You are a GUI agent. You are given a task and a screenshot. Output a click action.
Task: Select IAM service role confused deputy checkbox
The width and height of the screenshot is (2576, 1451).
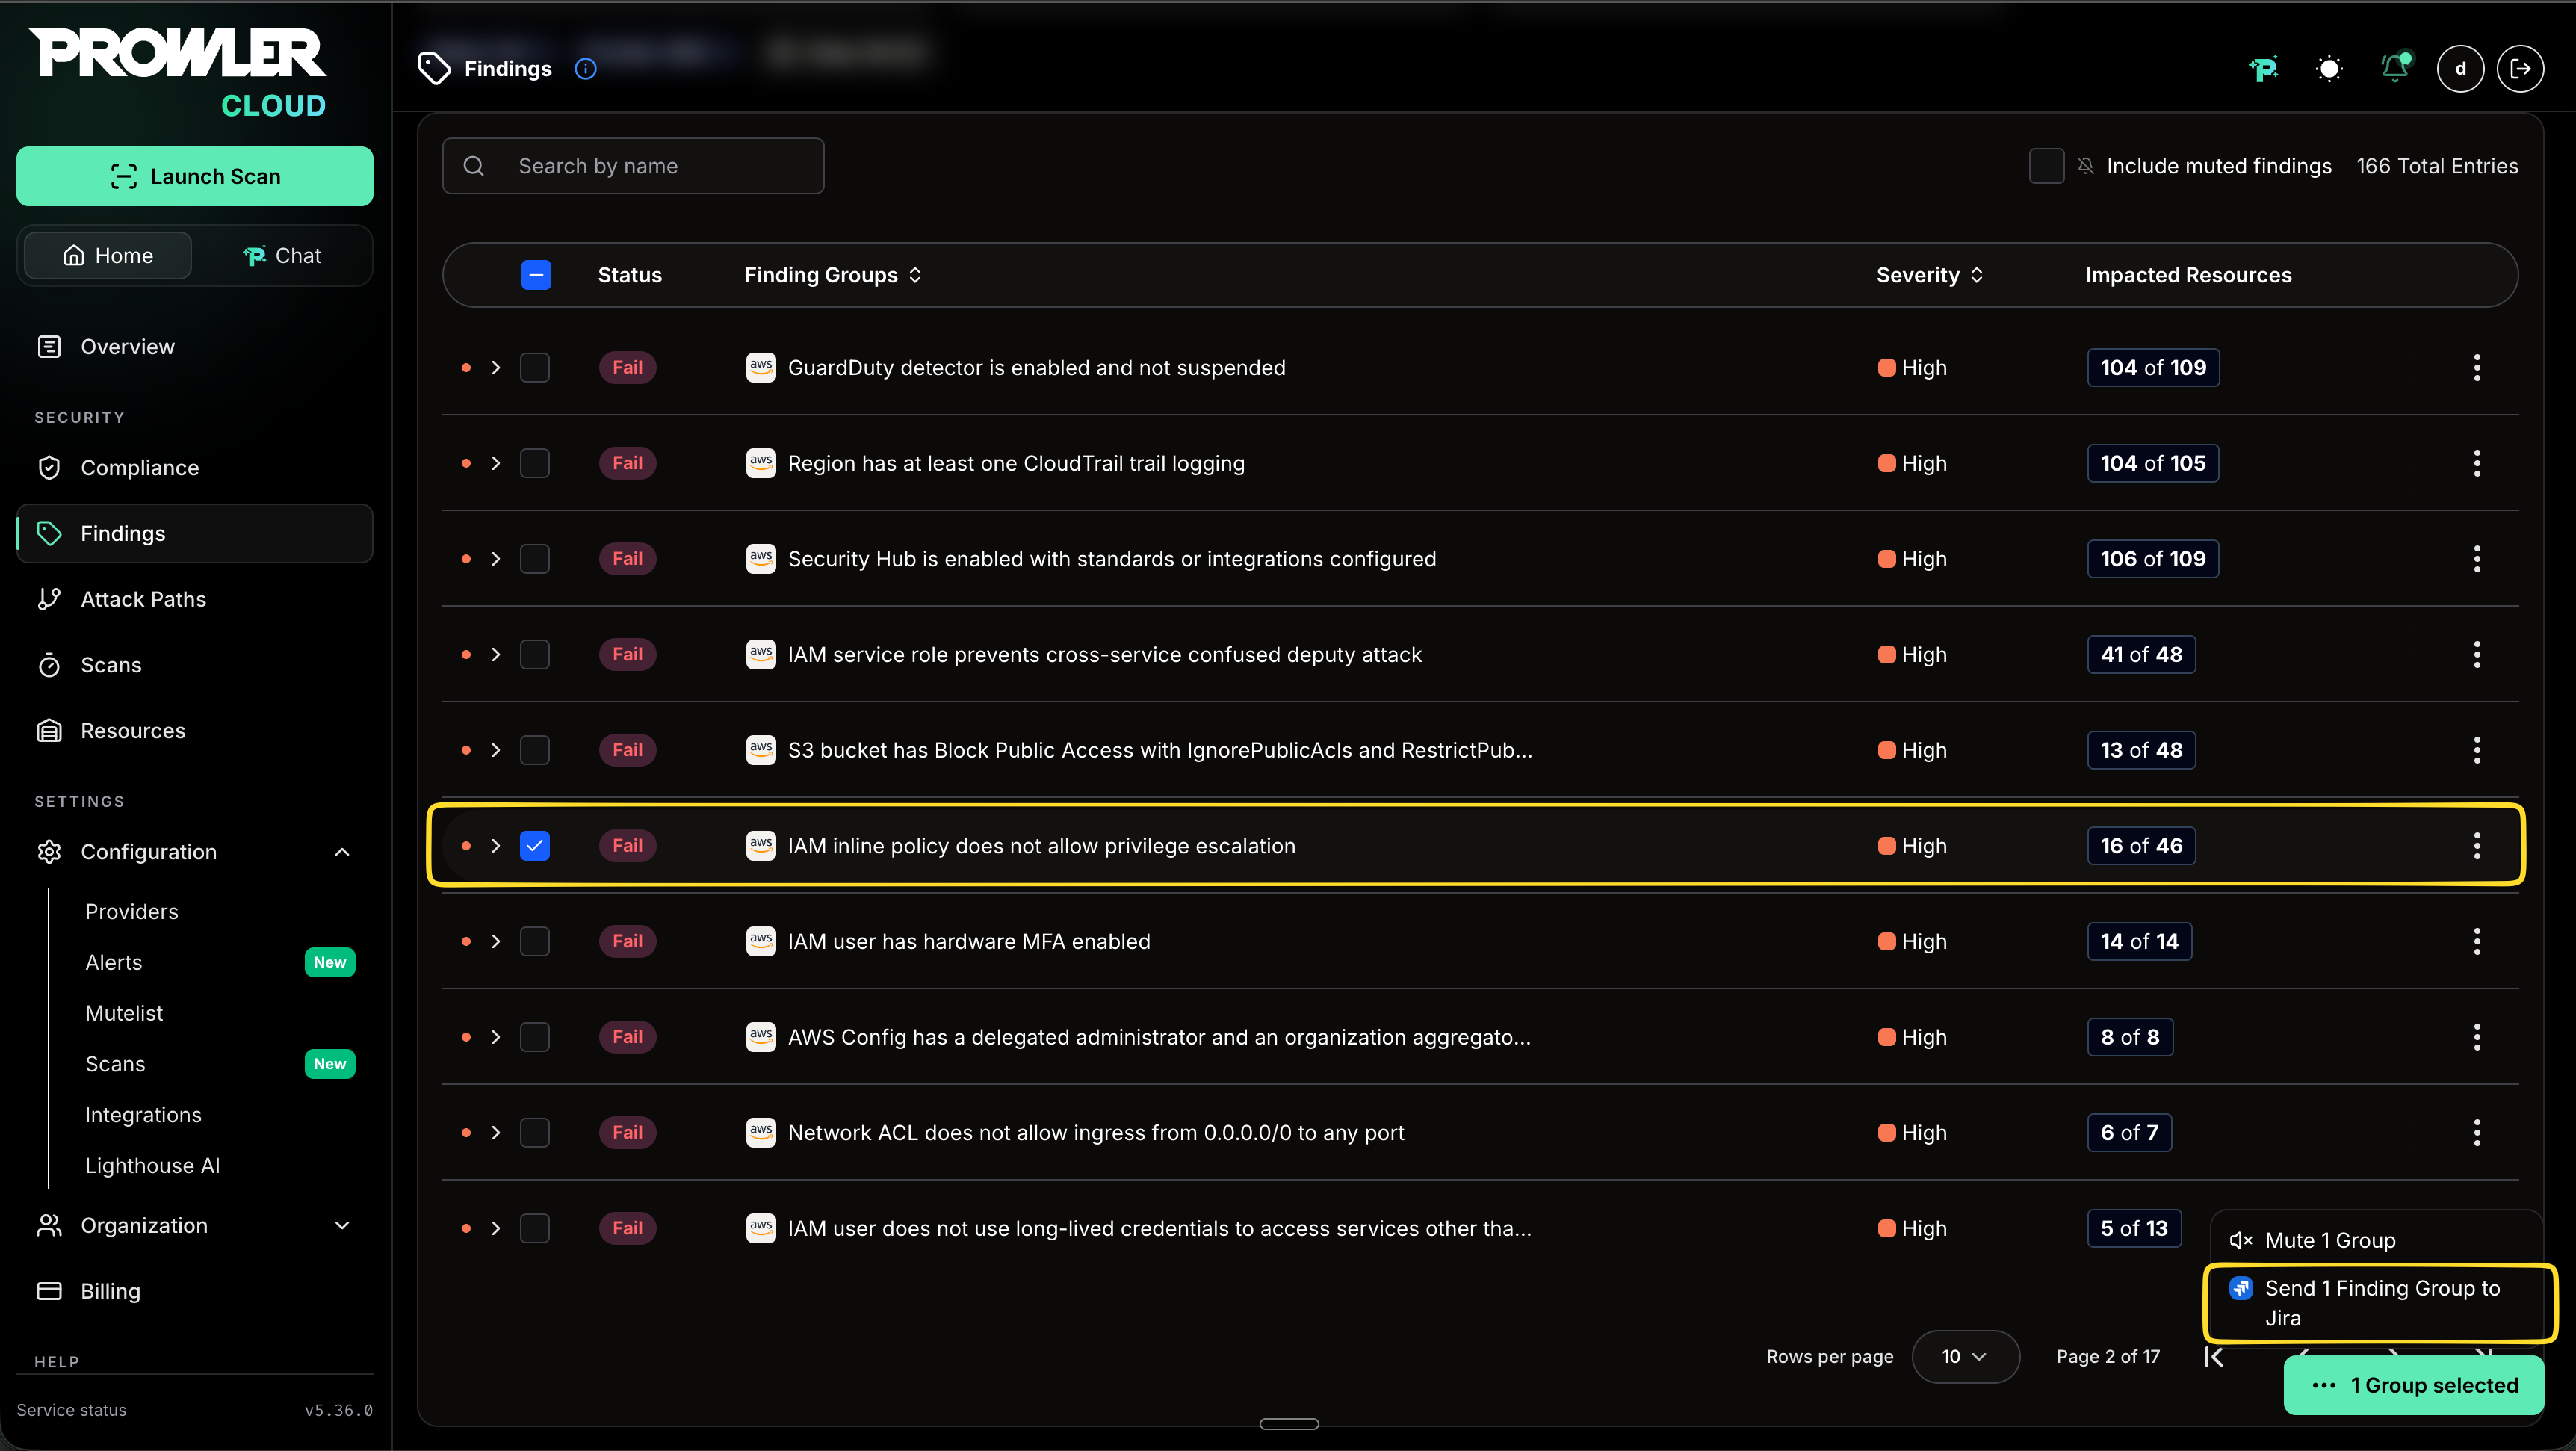tap(535, 655)
